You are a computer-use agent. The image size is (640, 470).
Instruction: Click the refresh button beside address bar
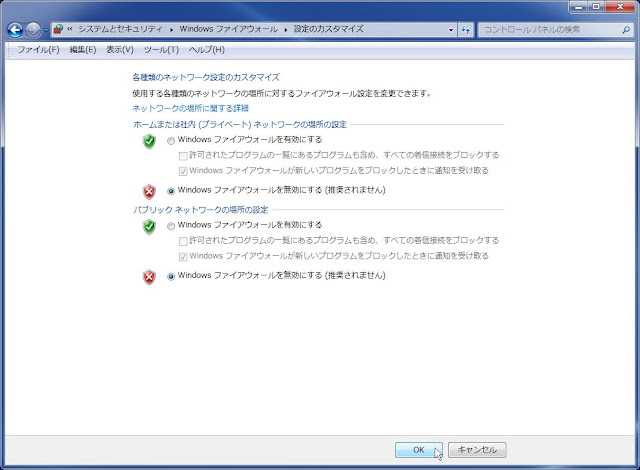466,30
